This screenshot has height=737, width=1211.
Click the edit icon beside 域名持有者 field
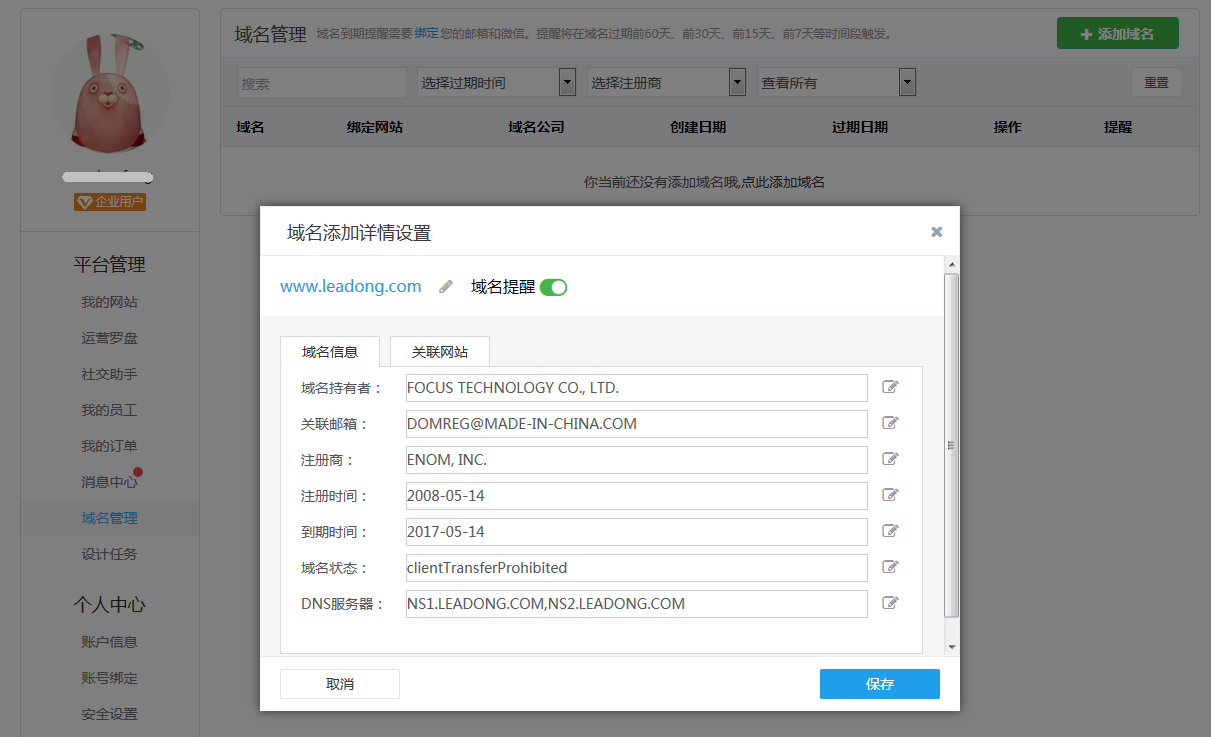tap(890, 387)
